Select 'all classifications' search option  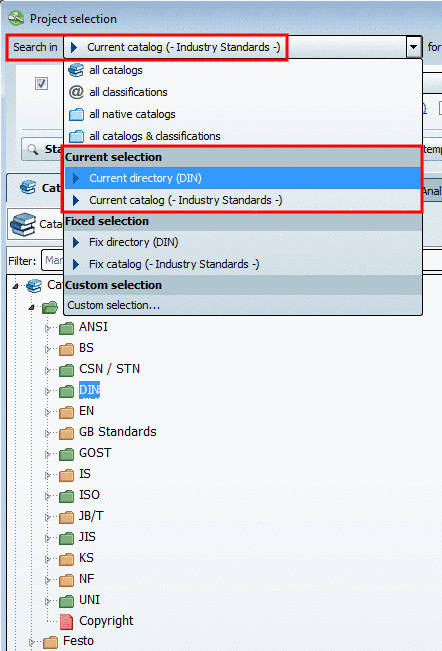tap(243, 92)
